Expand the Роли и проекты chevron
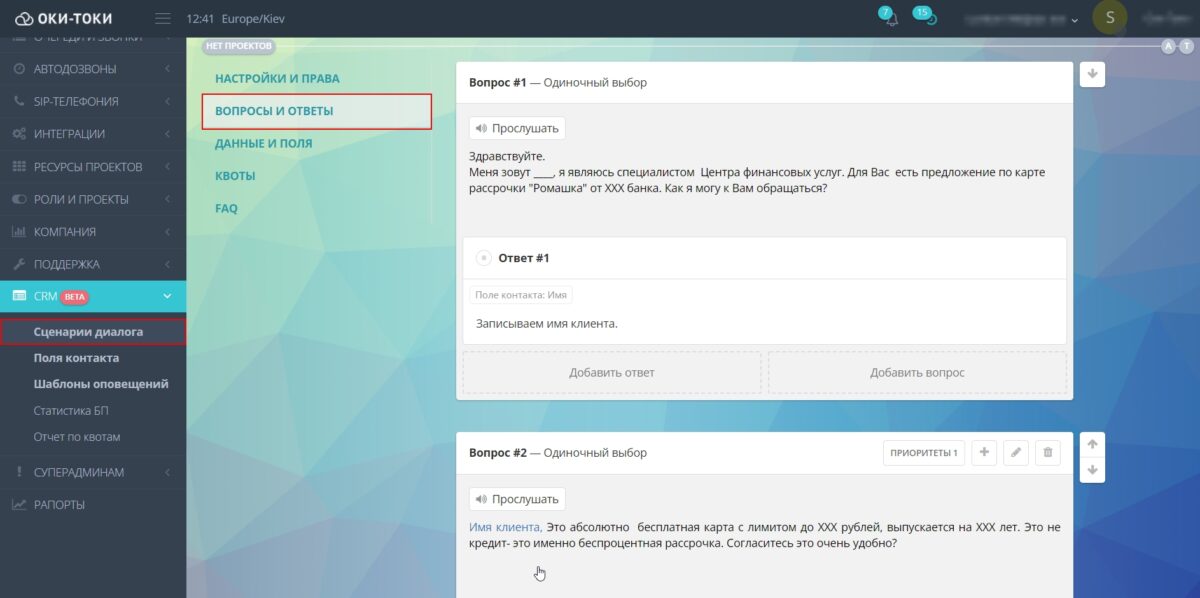1200x598 pixels. [x=167, y=199]
